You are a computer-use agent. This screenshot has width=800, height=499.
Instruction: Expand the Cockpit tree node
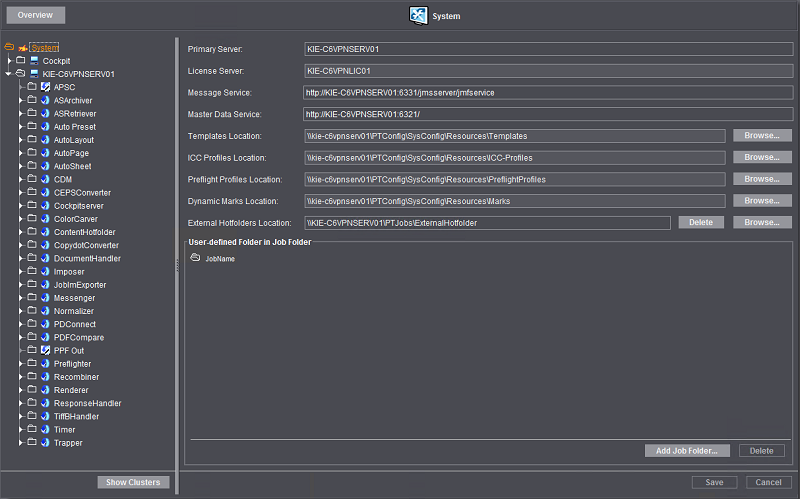point(9,61)
